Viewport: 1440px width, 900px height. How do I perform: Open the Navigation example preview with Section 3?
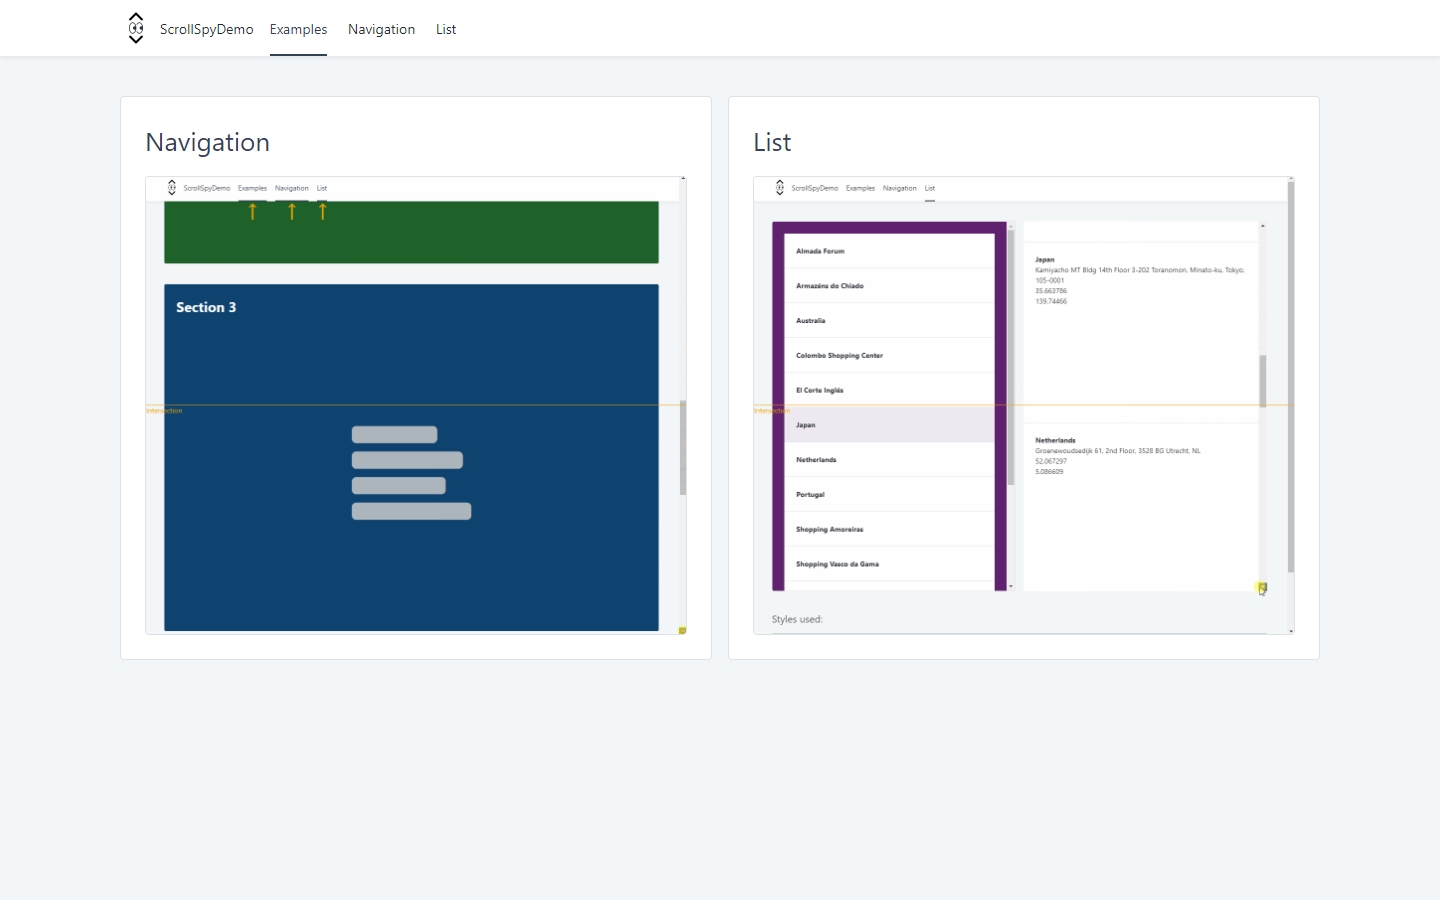(416, 405)
